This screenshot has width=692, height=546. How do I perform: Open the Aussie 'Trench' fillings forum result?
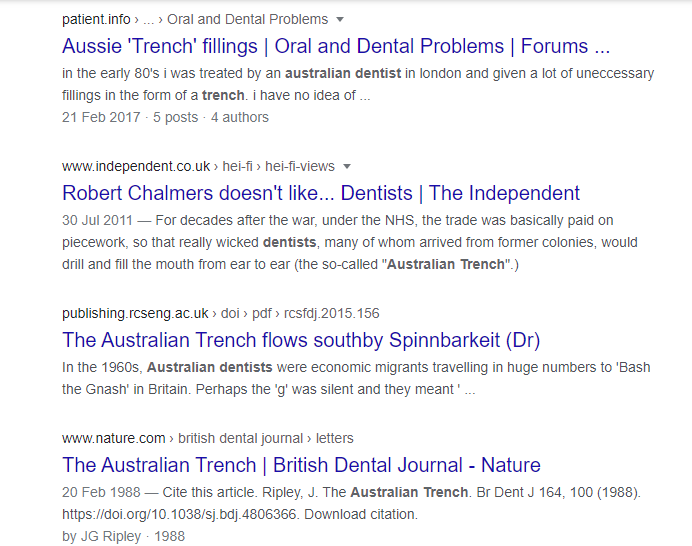(x=335, y=46)
